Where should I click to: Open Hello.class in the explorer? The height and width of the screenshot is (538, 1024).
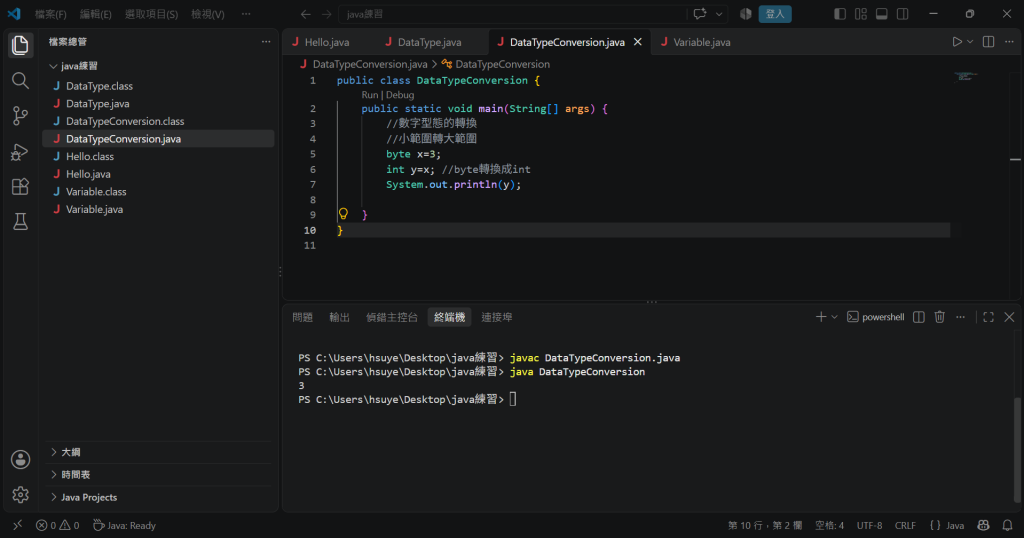point(89,156)
